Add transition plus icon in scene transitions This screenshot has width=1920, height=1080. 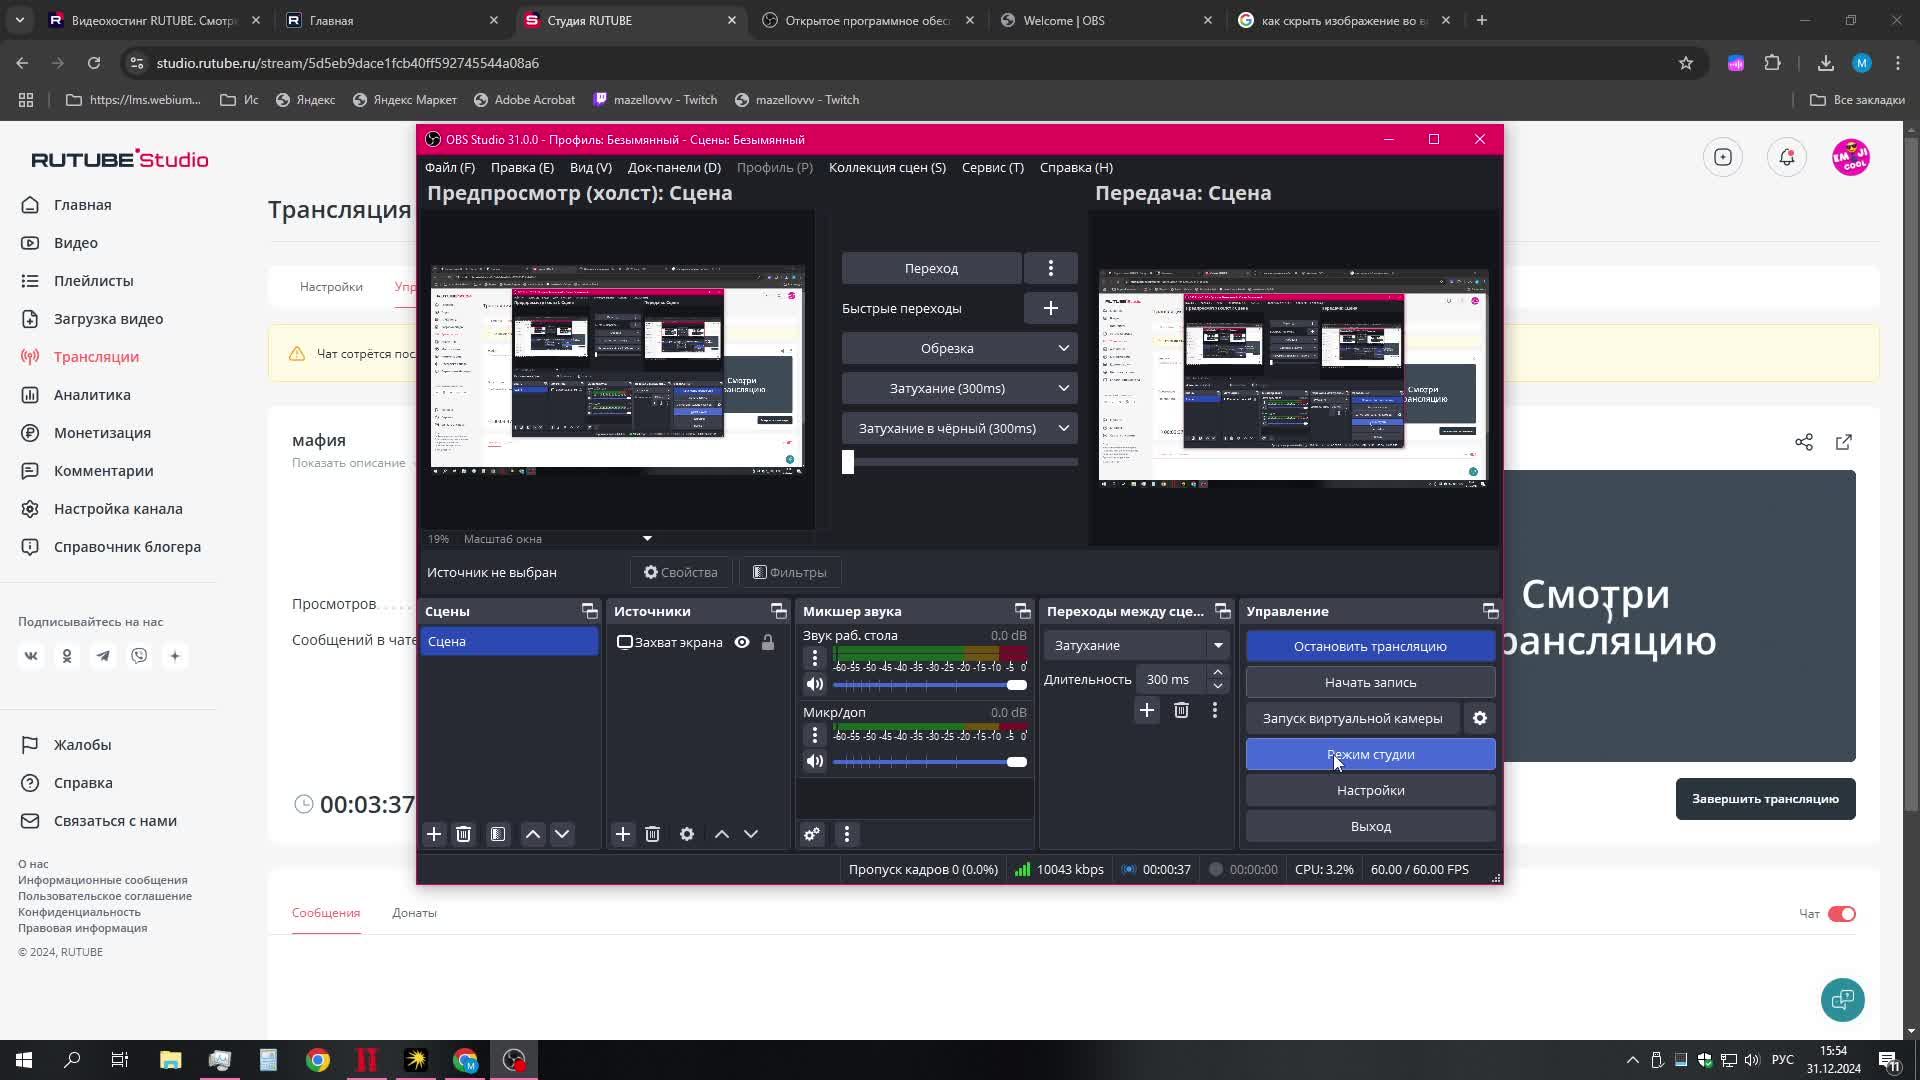(1147, 710)
